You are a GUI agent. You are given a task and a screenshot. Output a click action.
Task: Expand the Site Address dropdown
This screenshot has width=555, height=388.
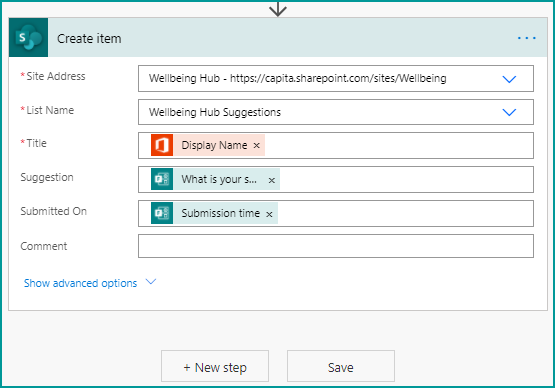[509, 79]
